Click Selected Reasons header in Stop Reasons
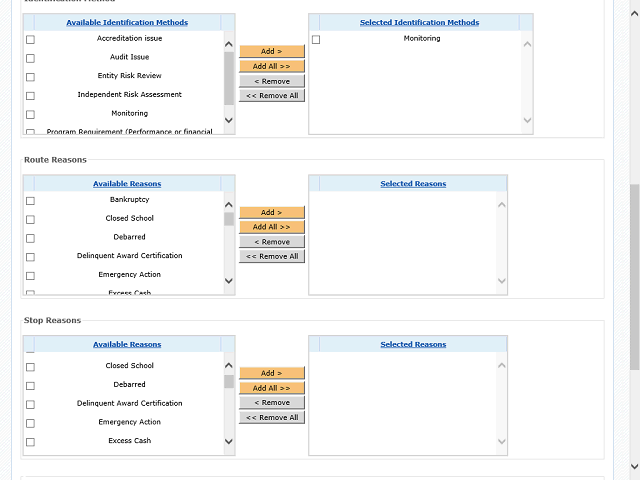 click(x=413, y=345)
